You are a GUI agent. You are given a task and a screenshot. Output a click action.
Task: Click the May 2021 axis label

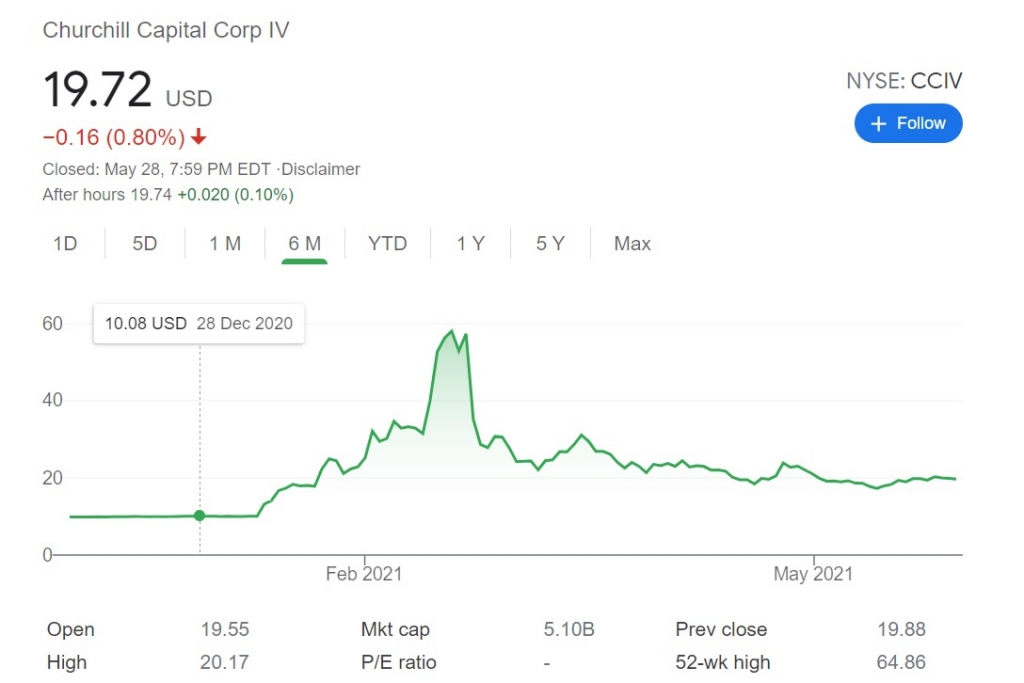(x=813, y=574)
